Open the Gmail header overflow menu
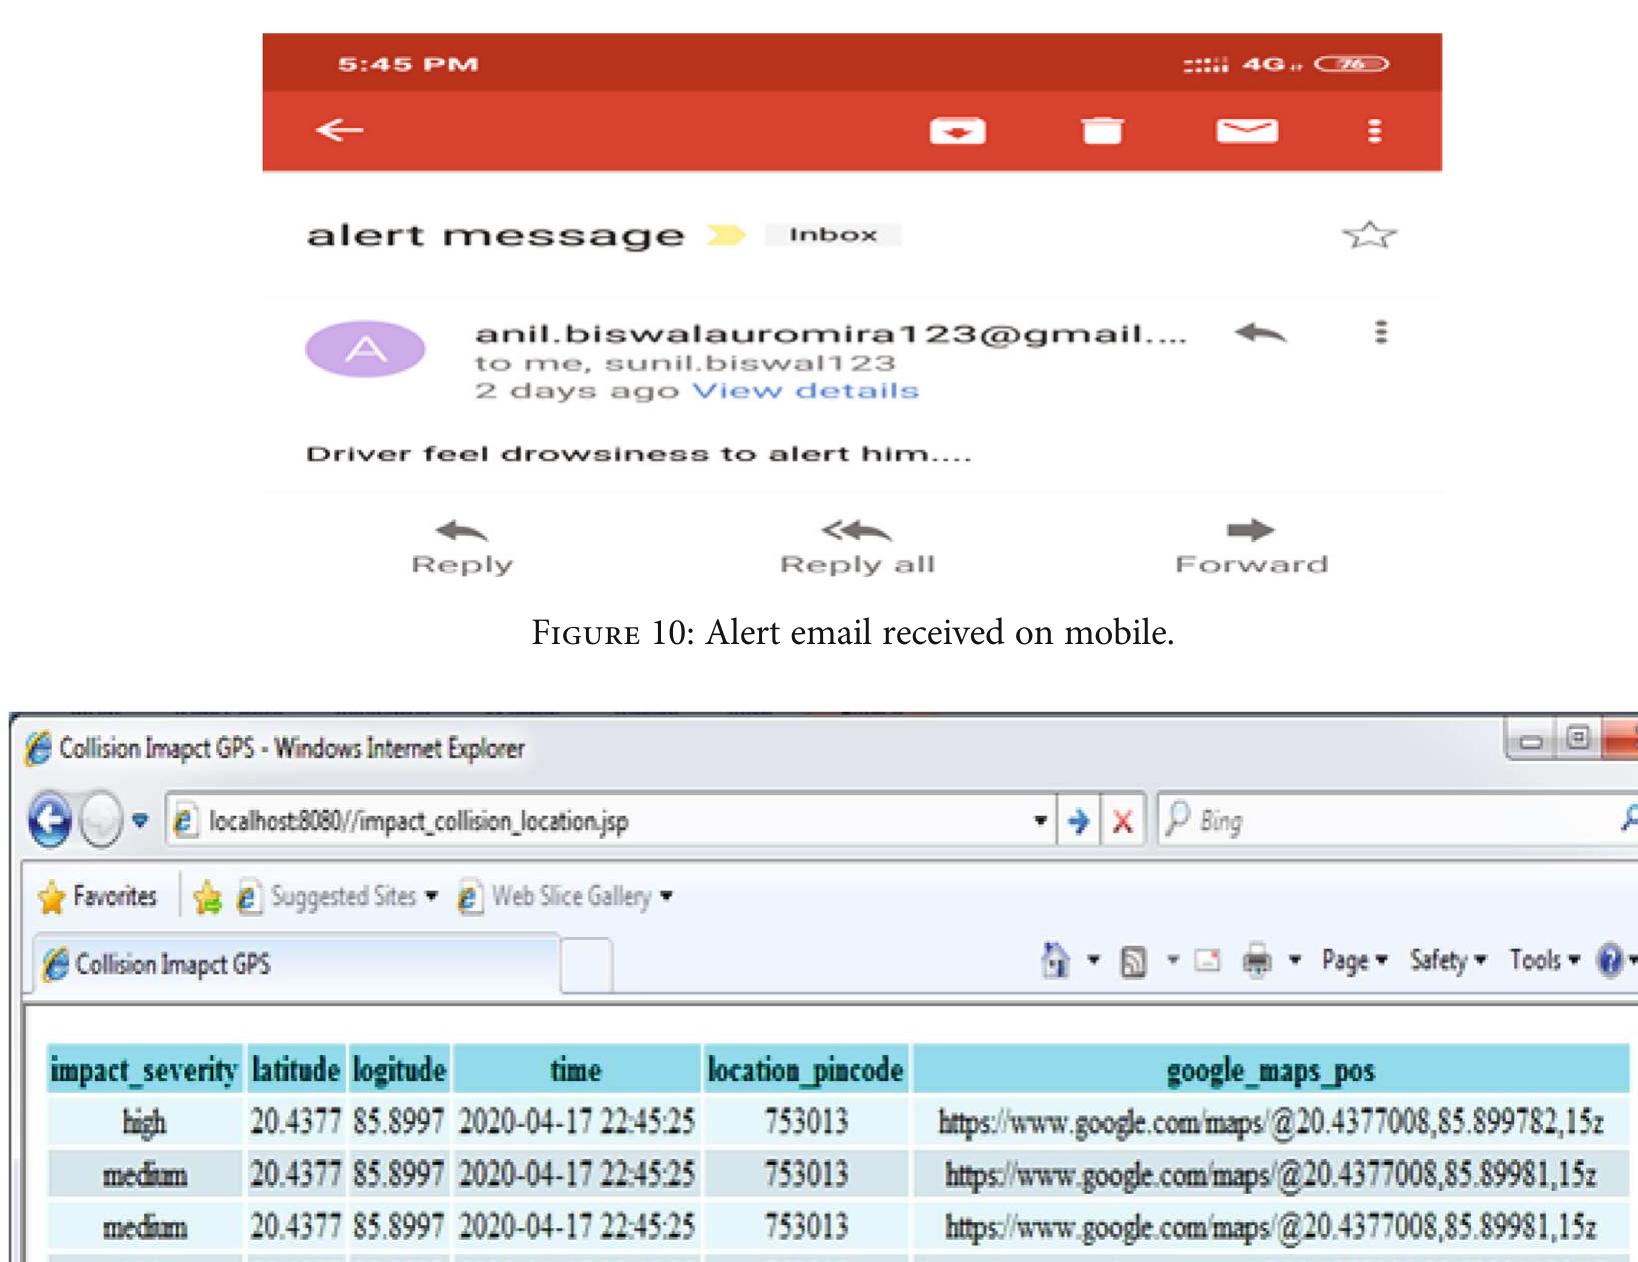Screen dimensions: 1638x1262 tap(1375, 131)
